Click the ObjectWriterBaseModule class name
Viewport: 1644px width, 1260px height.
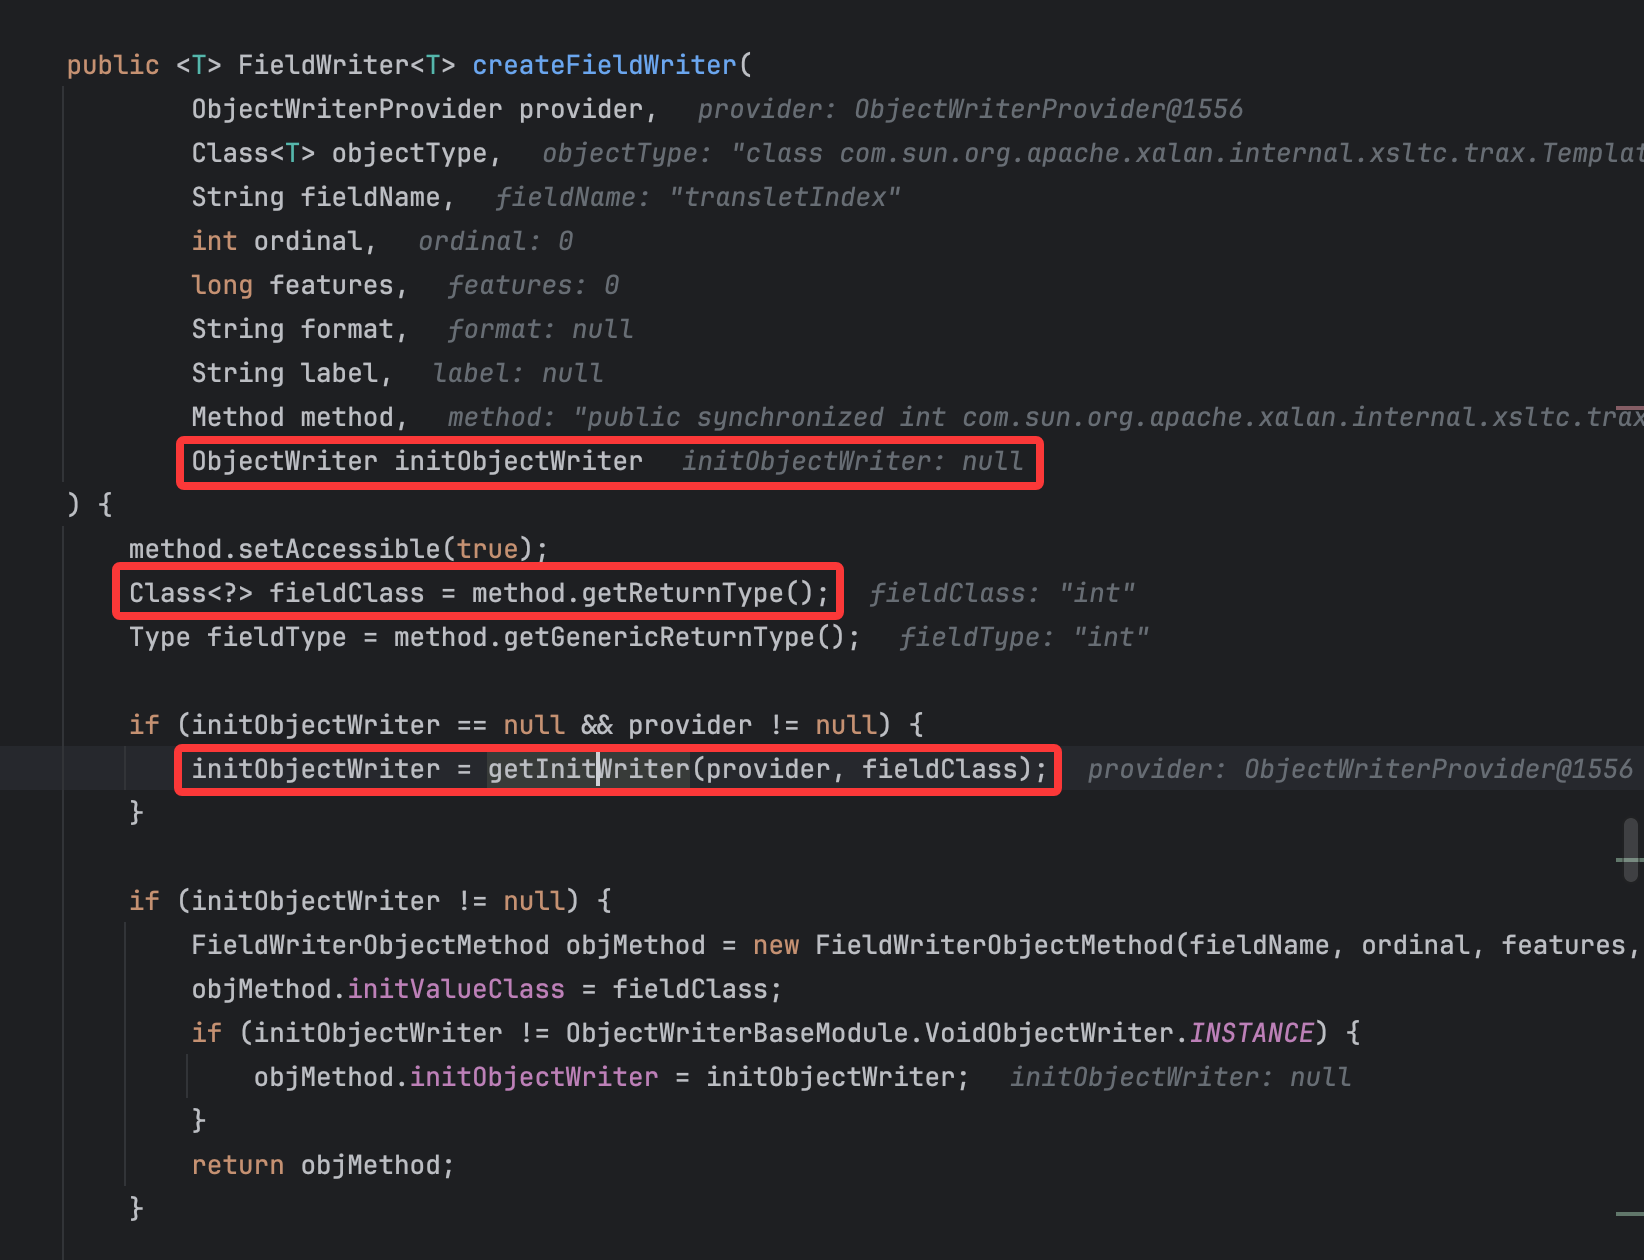[x=738, y=1033]
